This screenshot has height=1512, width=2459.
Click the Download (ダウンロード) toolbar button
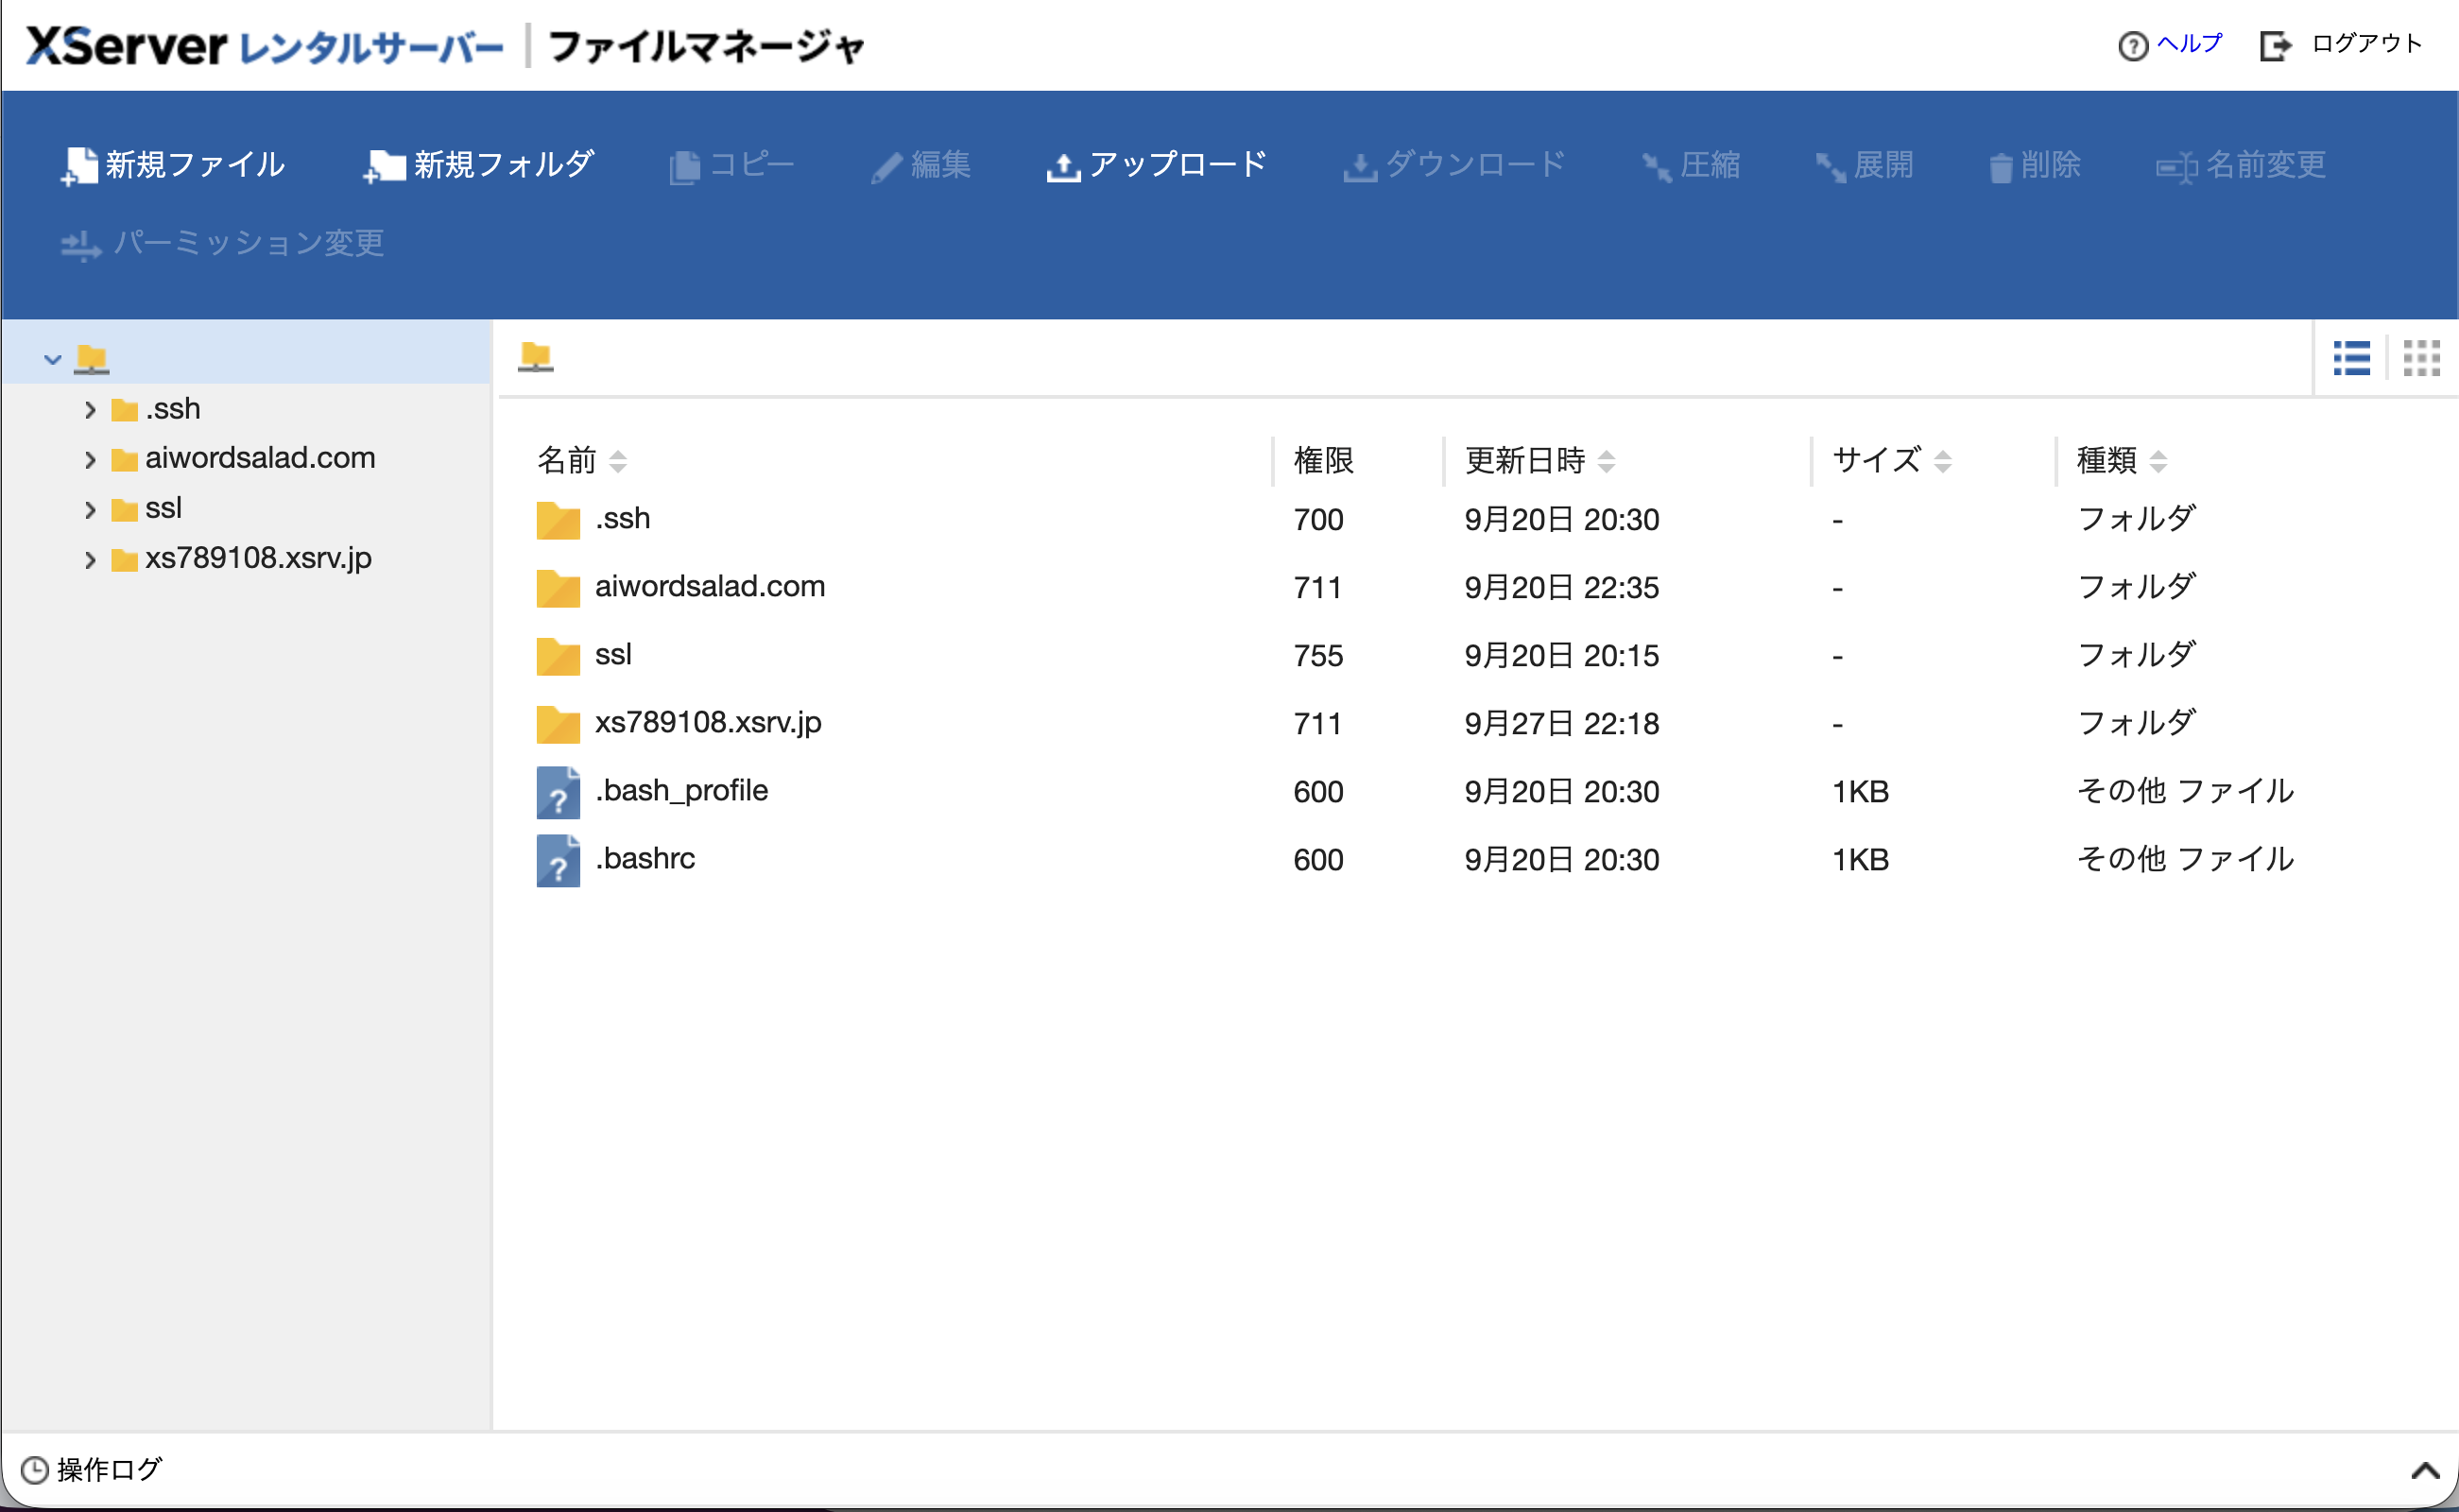tap(1455, 165)
